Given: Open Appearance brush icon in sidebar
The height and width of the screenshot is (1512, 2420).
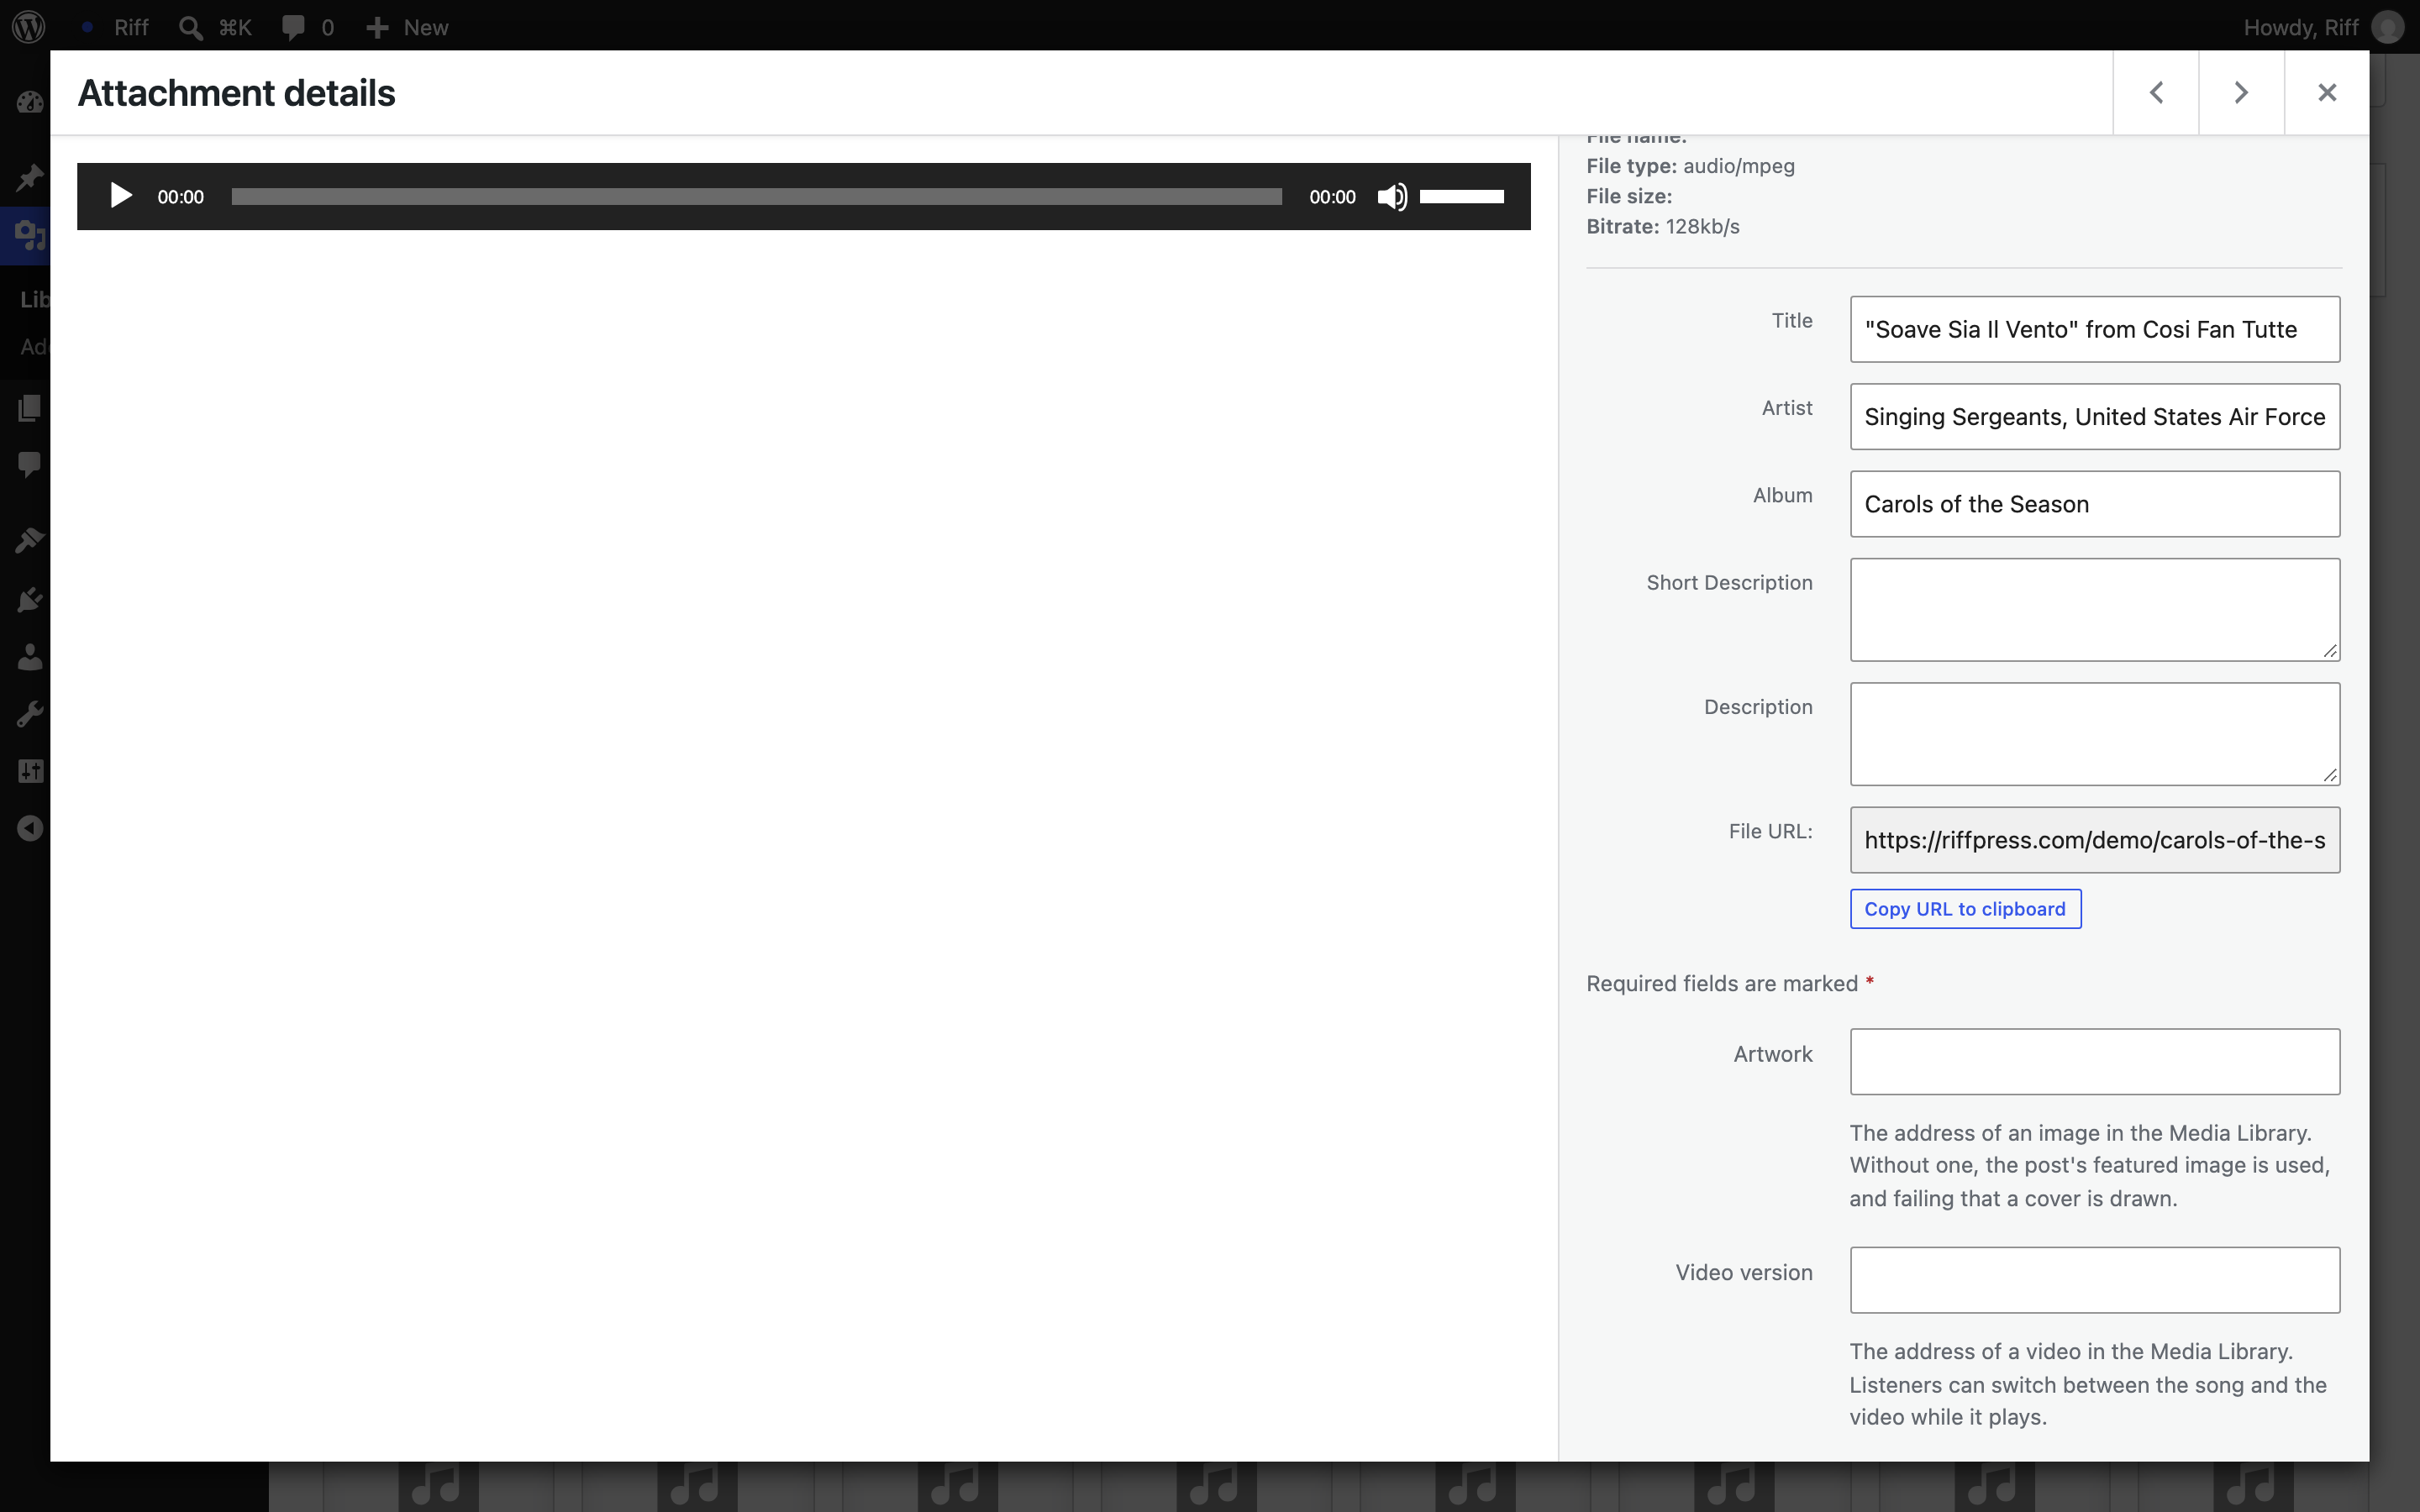Looking at the screenshot, I should click(29, 541).
